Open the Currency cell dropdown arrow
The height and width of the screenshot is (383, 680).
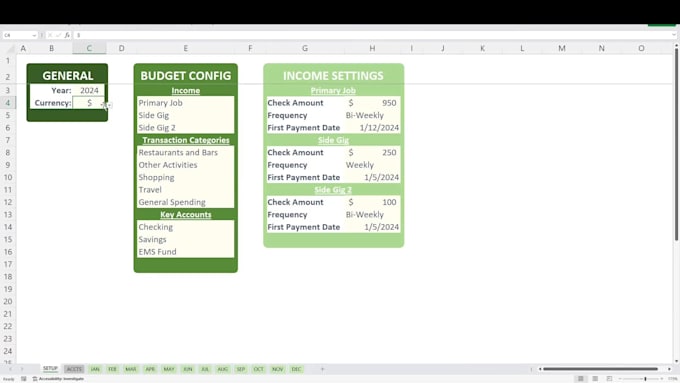[108, 104]
